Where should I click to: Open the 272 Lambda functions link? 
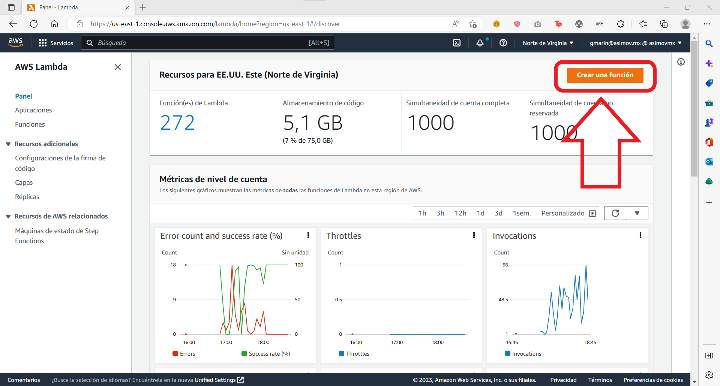pos(177,123)
